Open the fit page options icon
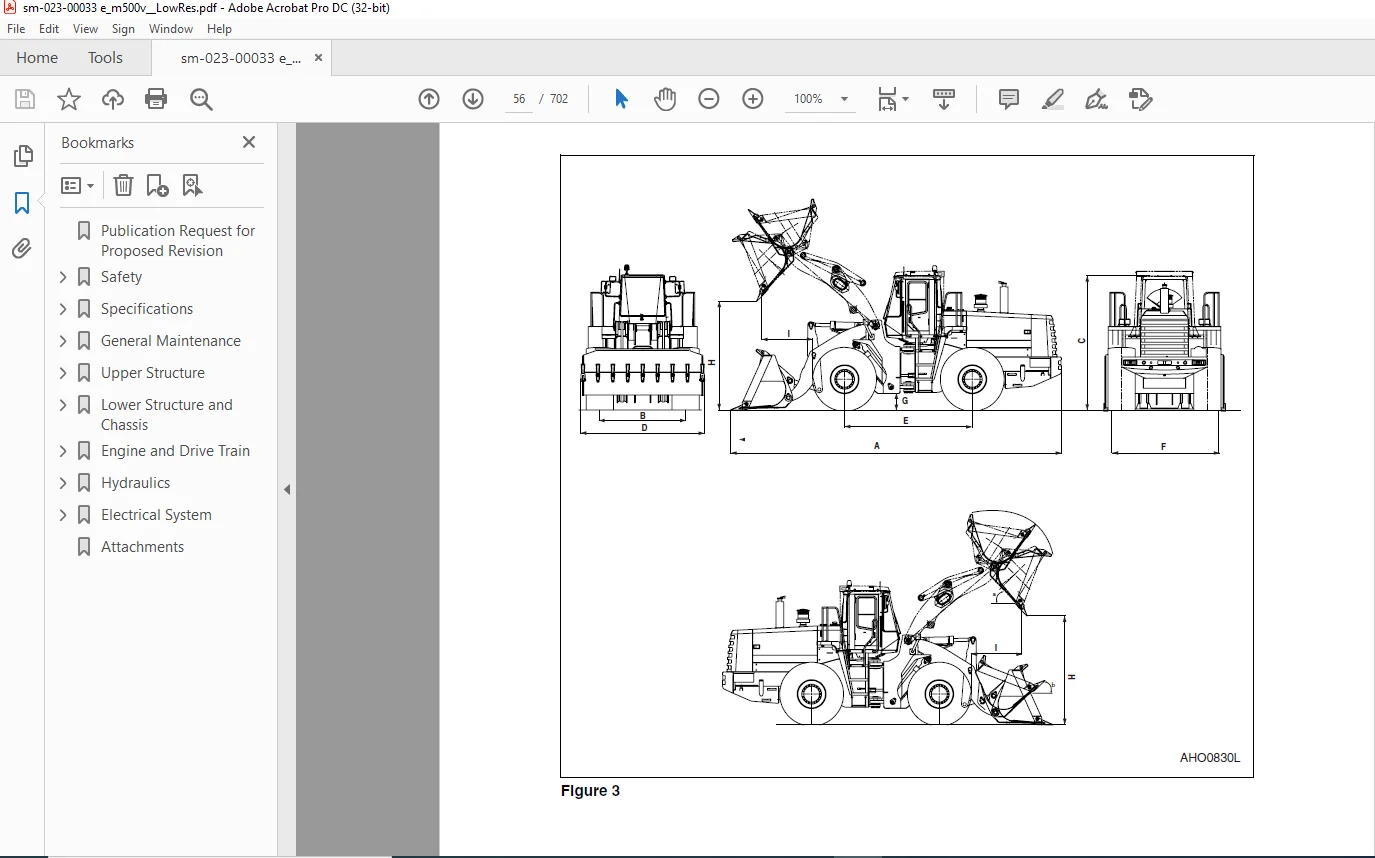The image size is (1375, 858). pos(892,99)
